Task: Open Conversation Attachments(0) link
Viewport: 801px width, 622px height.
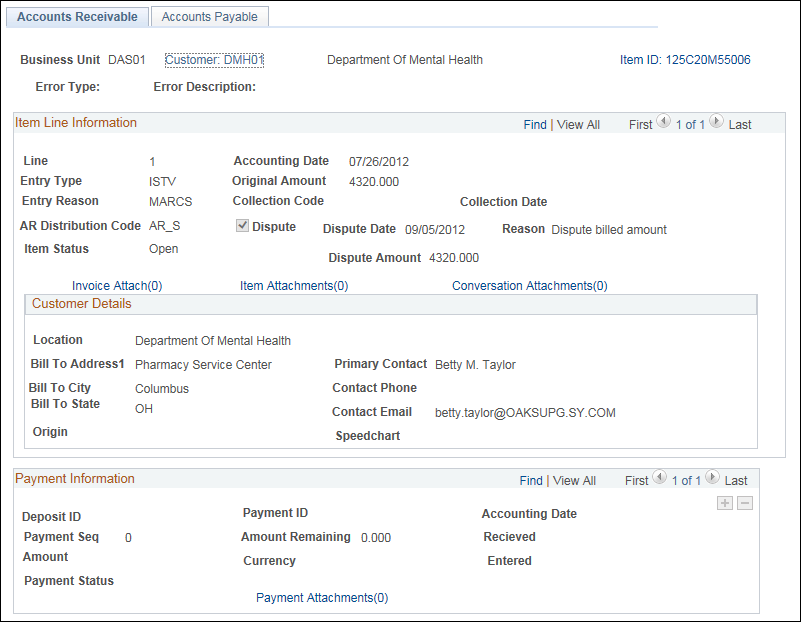Action: [530, 285]
